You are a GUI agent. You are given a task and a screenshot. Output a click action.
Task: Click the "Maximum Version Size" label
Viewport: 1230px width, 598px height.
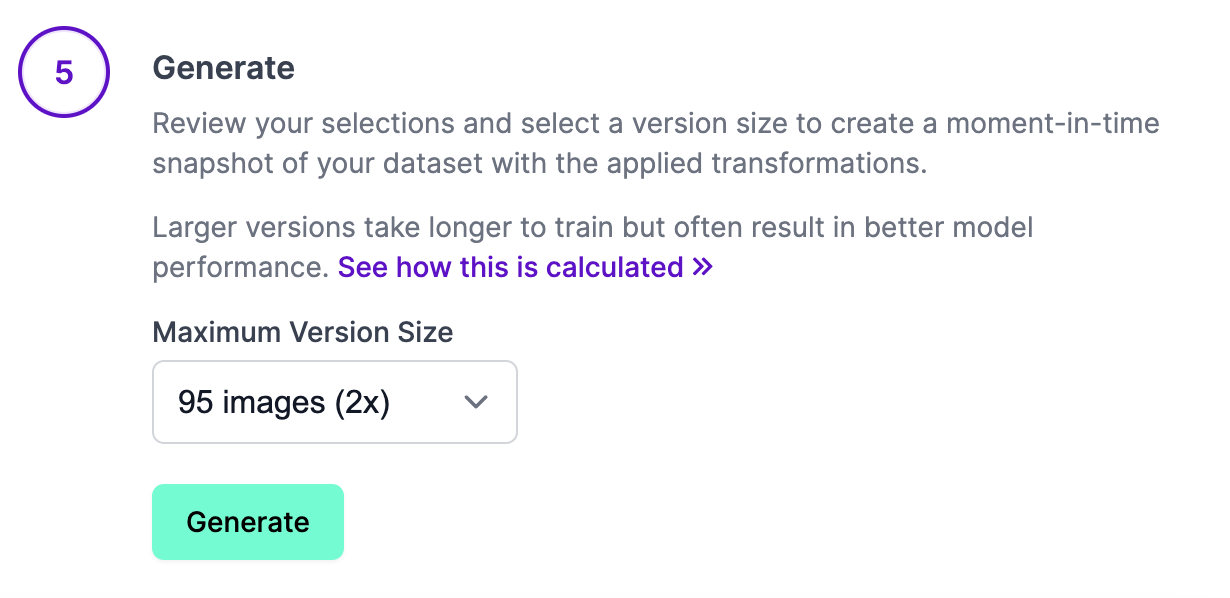(x=302, y=332)
